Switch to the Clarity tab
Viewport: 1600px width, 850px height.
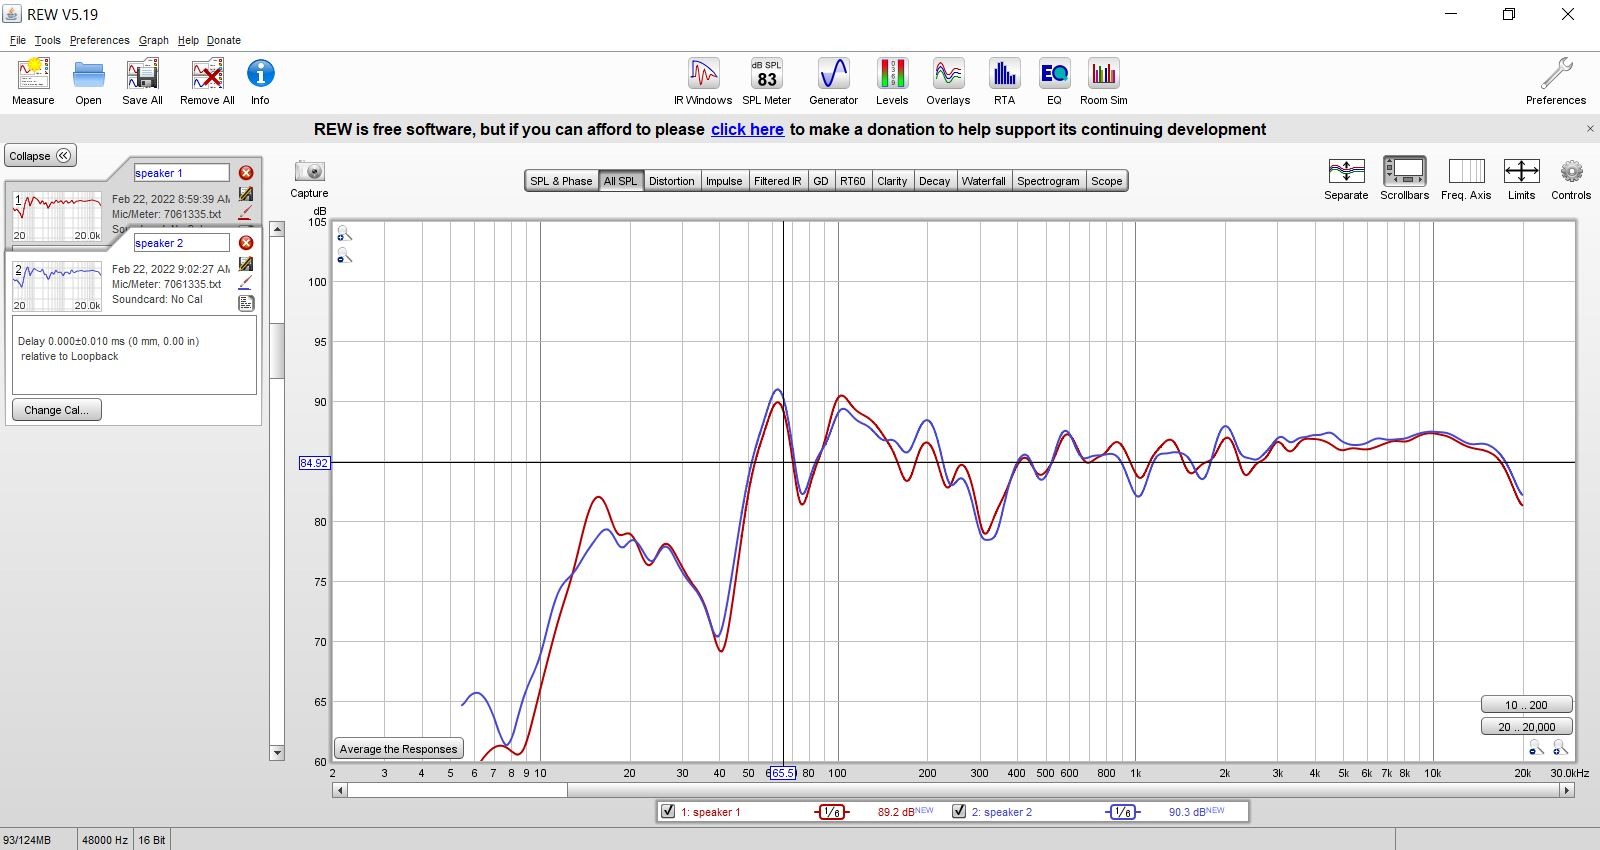pyautogui.click(x=892, y=181)
